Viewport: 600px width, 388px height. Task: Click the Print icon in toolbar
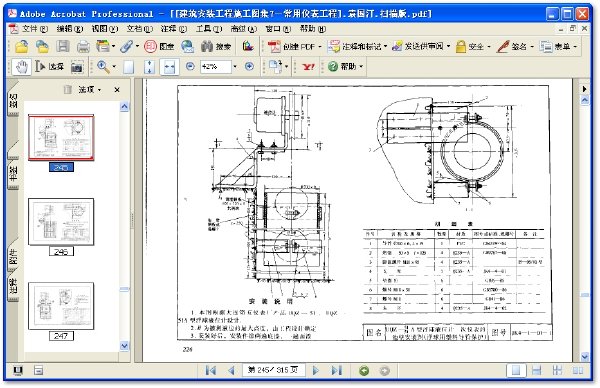83,47
